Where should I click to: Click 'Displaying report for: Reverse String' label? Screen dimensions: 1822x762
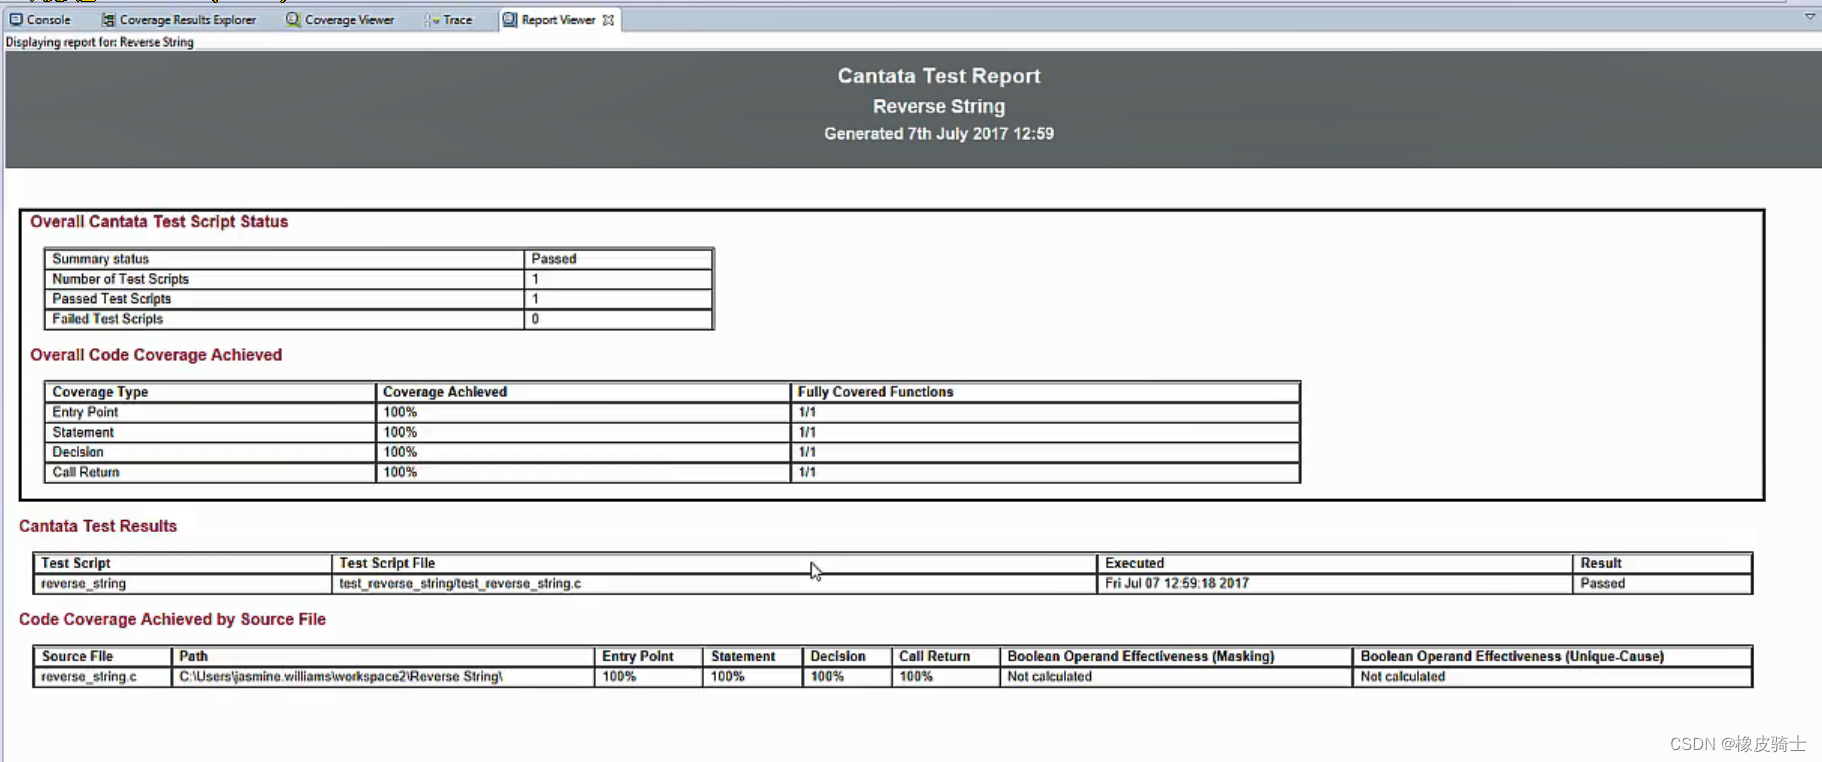tap(100, 42)
